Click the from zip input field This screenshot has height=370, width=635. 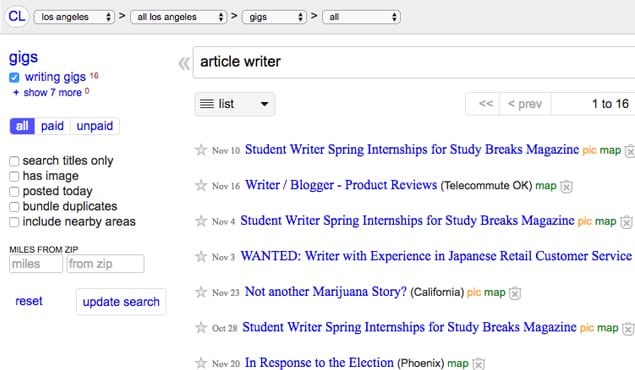coord(105,264)
